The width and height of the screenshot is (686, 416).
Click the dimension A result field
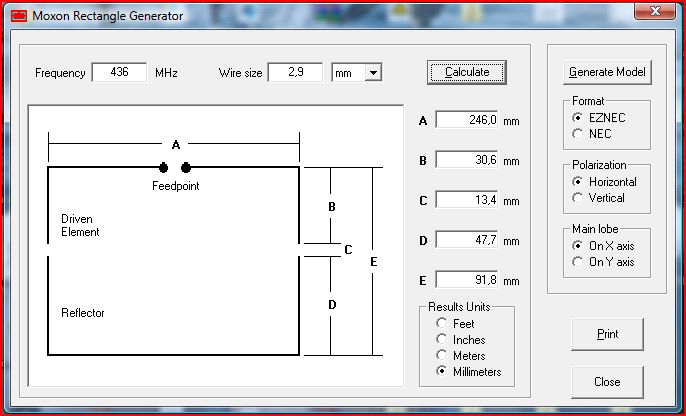(467, 120)
